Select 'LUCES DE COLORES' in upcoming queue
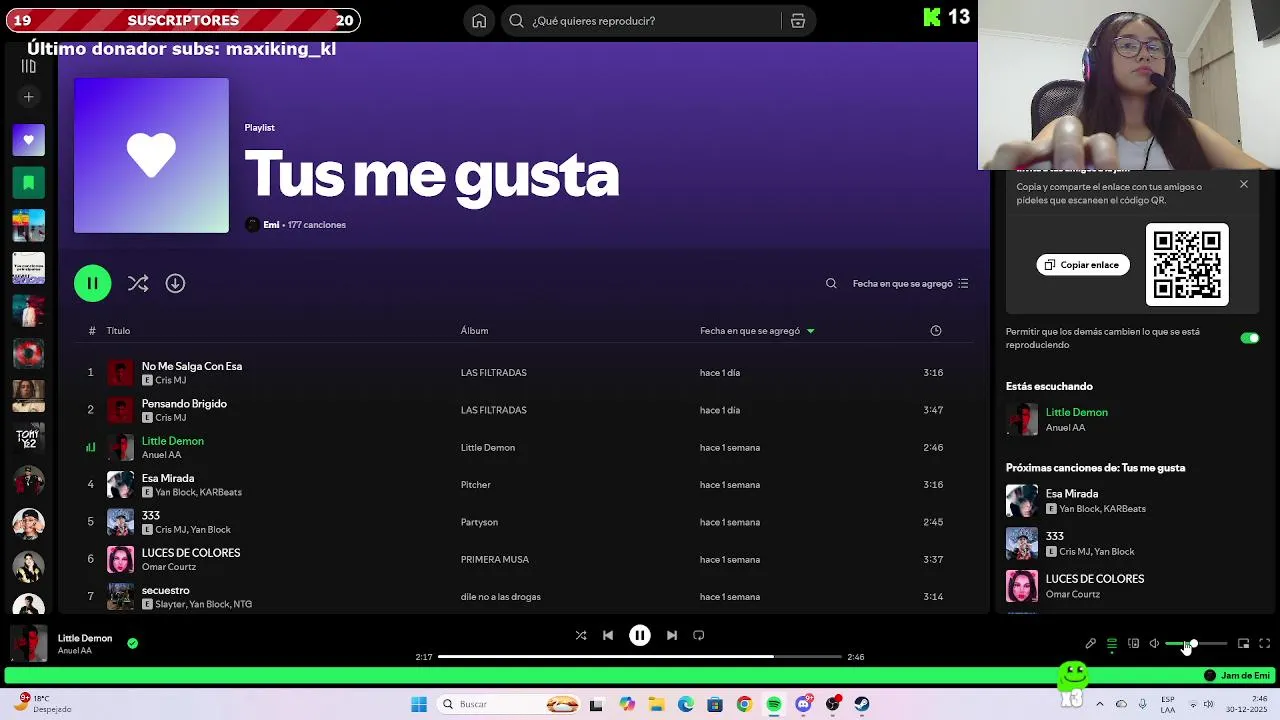Screen dimensions: 1280x720 point(1095,579)
